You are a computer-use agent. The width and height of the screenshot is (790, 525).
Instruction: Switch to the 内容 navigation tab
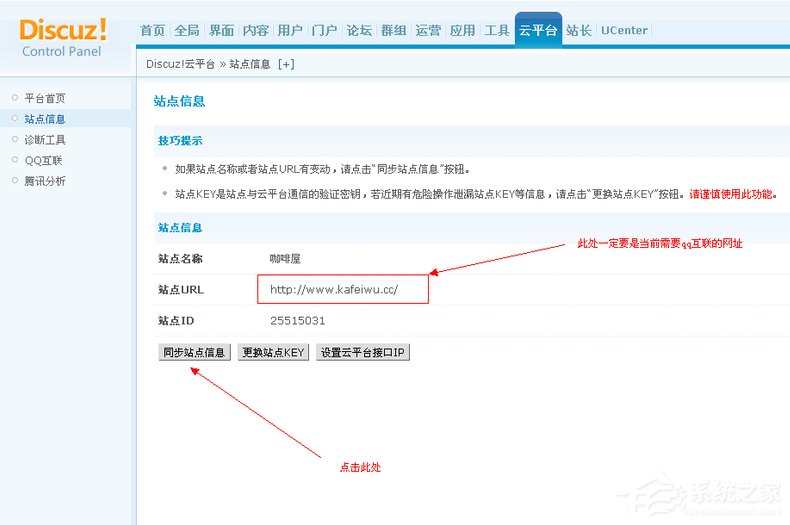(256, 30)
